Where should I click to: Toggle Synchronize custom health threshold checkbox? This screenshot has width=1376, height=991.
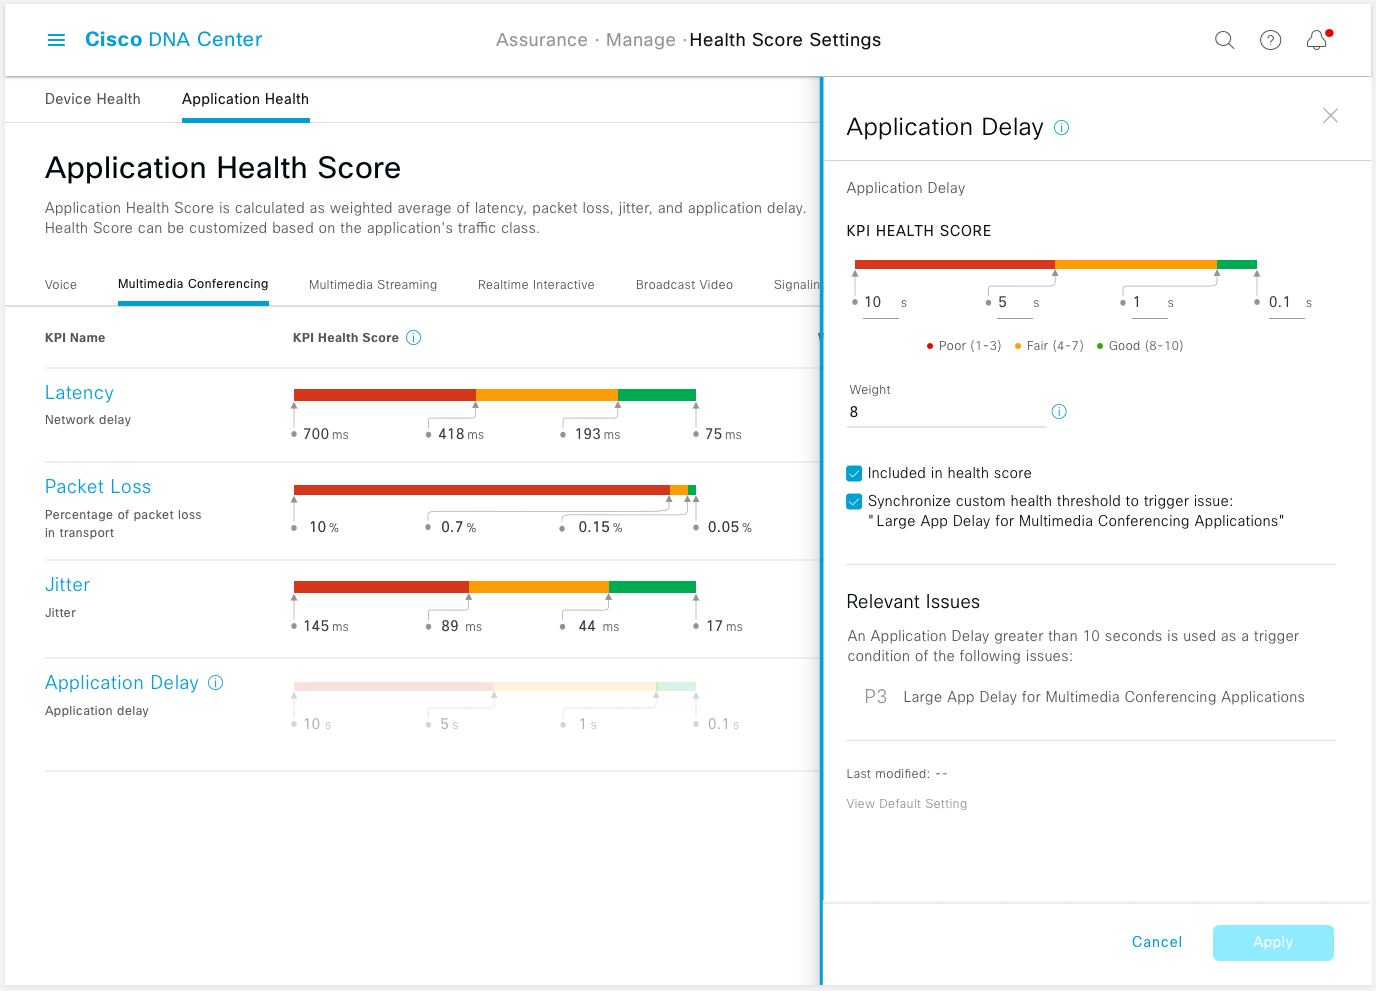coord(854,501)
